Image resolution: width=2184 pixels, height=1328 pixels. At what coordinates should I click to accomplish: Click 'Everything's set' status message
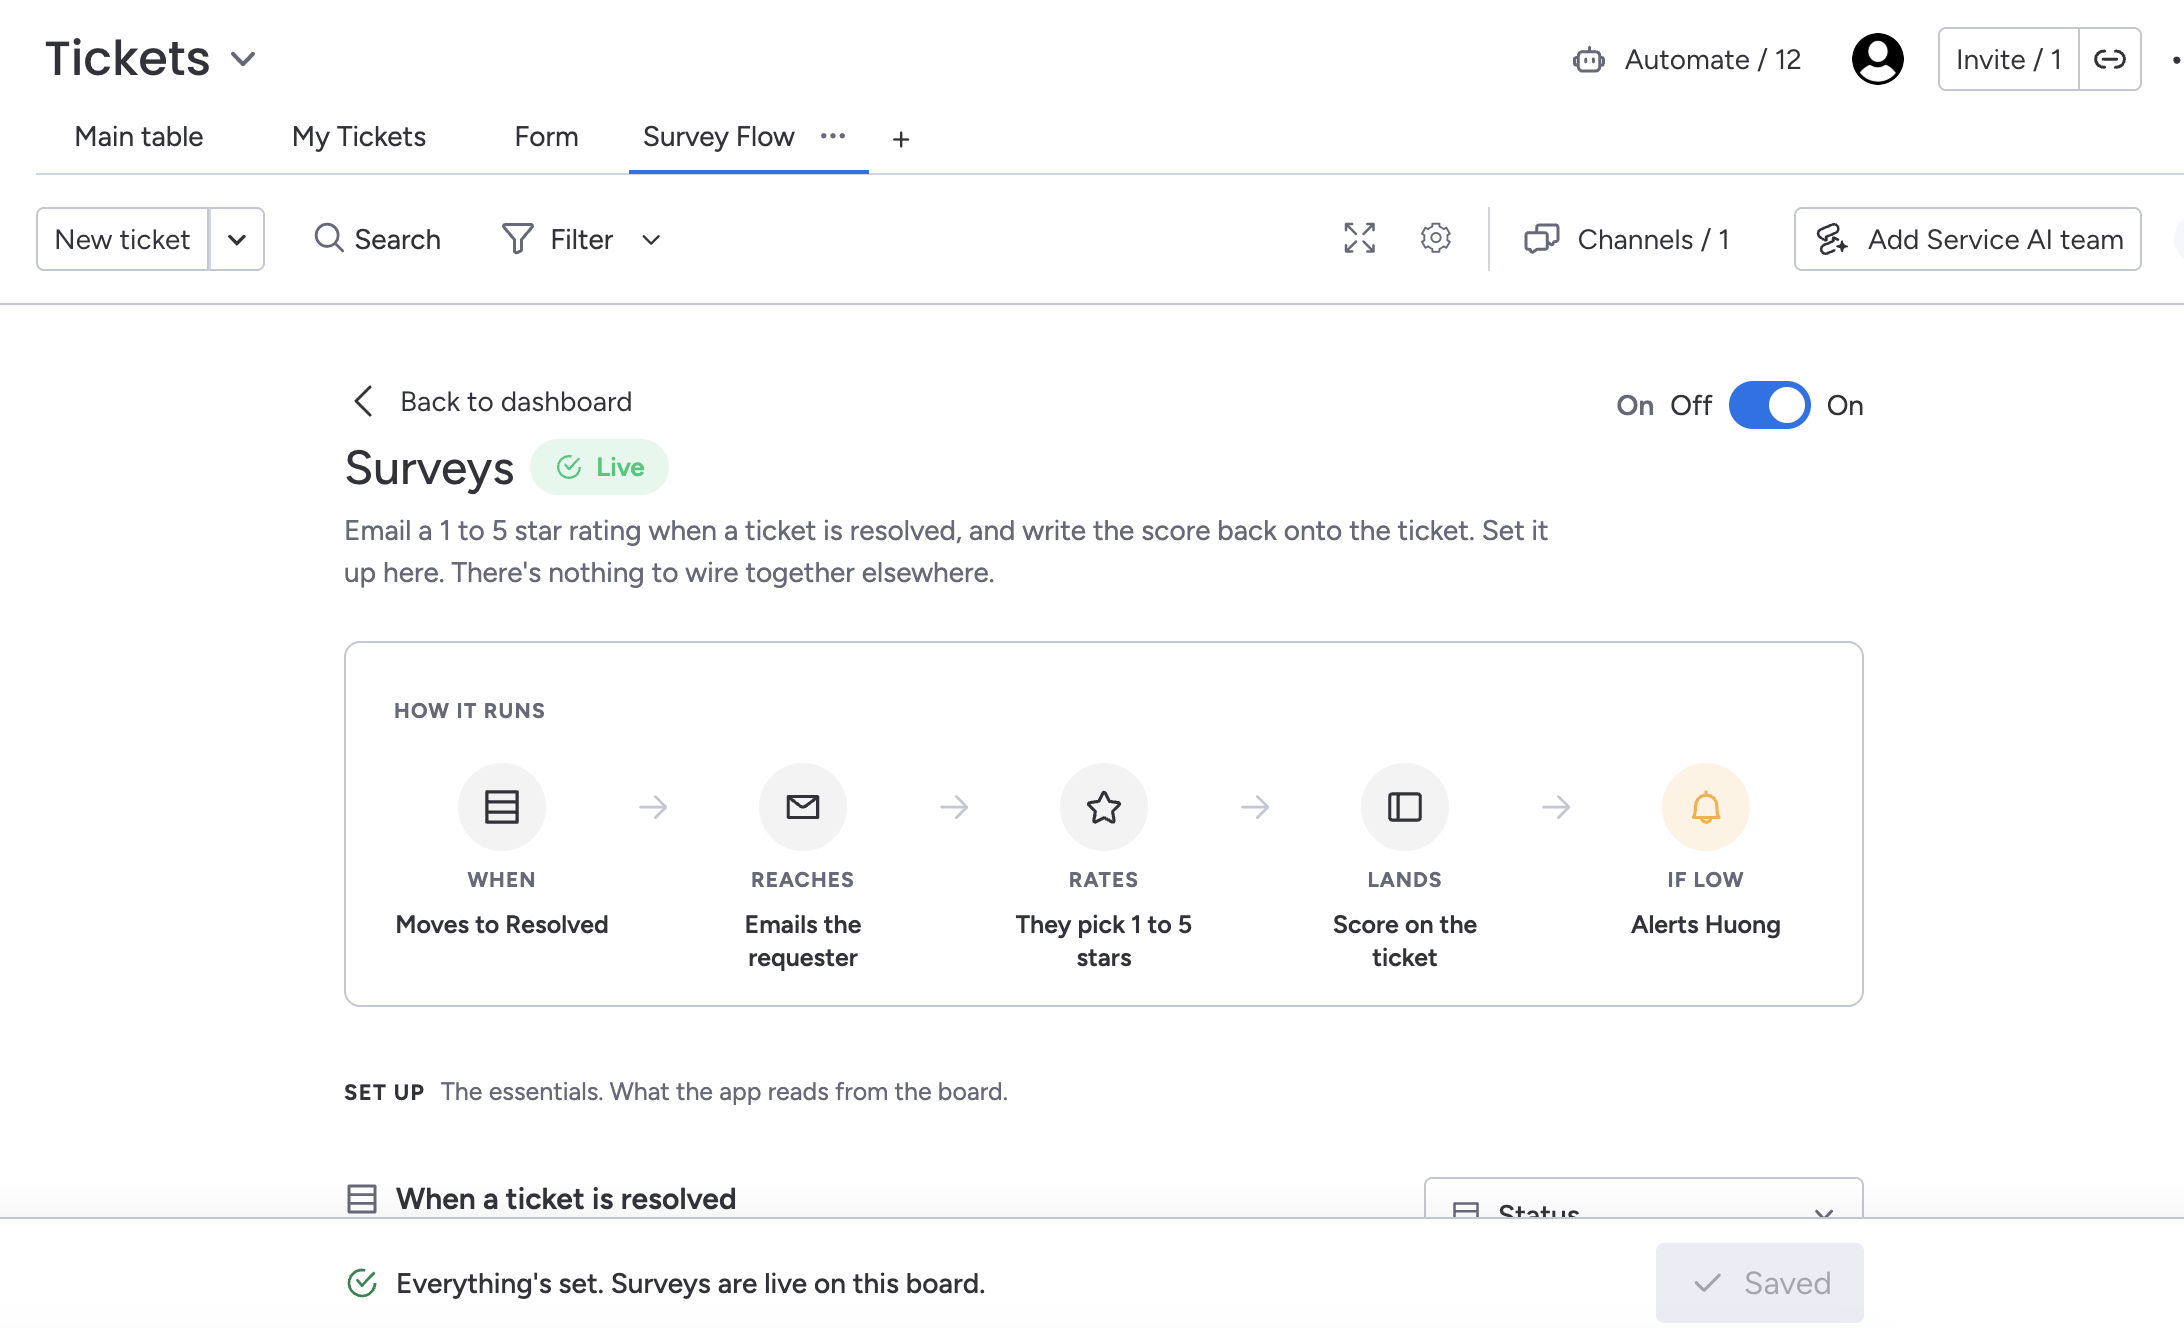point(690,1283)
